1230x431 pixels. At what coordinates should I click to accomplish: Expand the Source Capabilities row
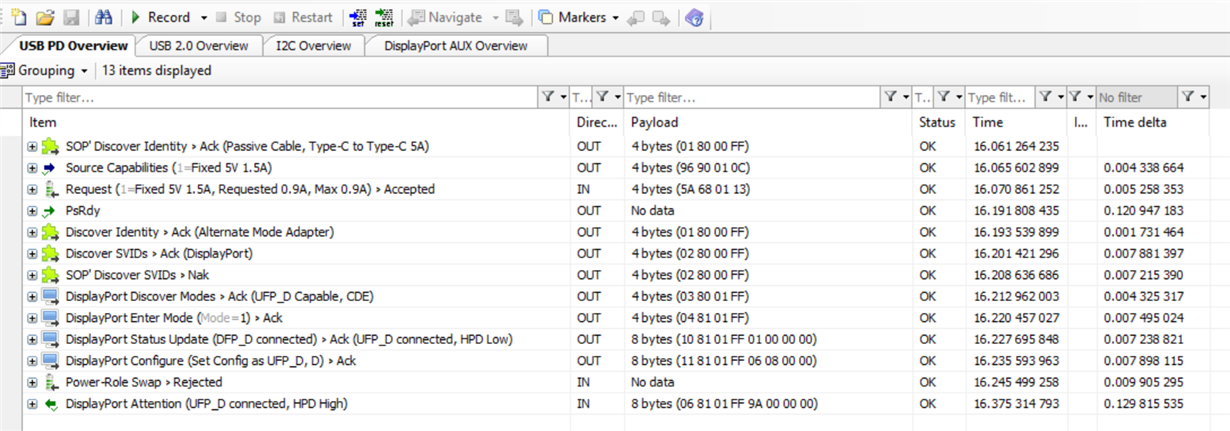33,167
